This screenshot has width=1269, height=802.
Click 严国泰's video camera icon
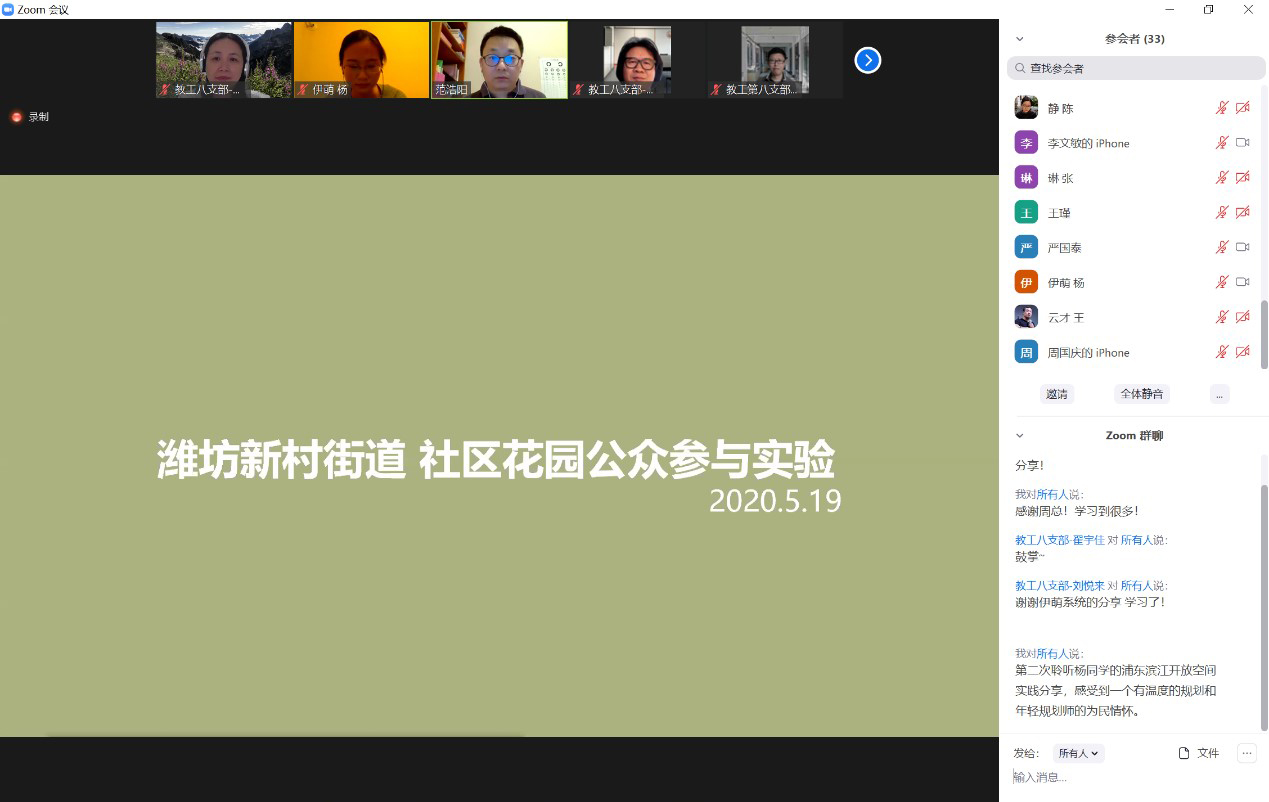1242,247
